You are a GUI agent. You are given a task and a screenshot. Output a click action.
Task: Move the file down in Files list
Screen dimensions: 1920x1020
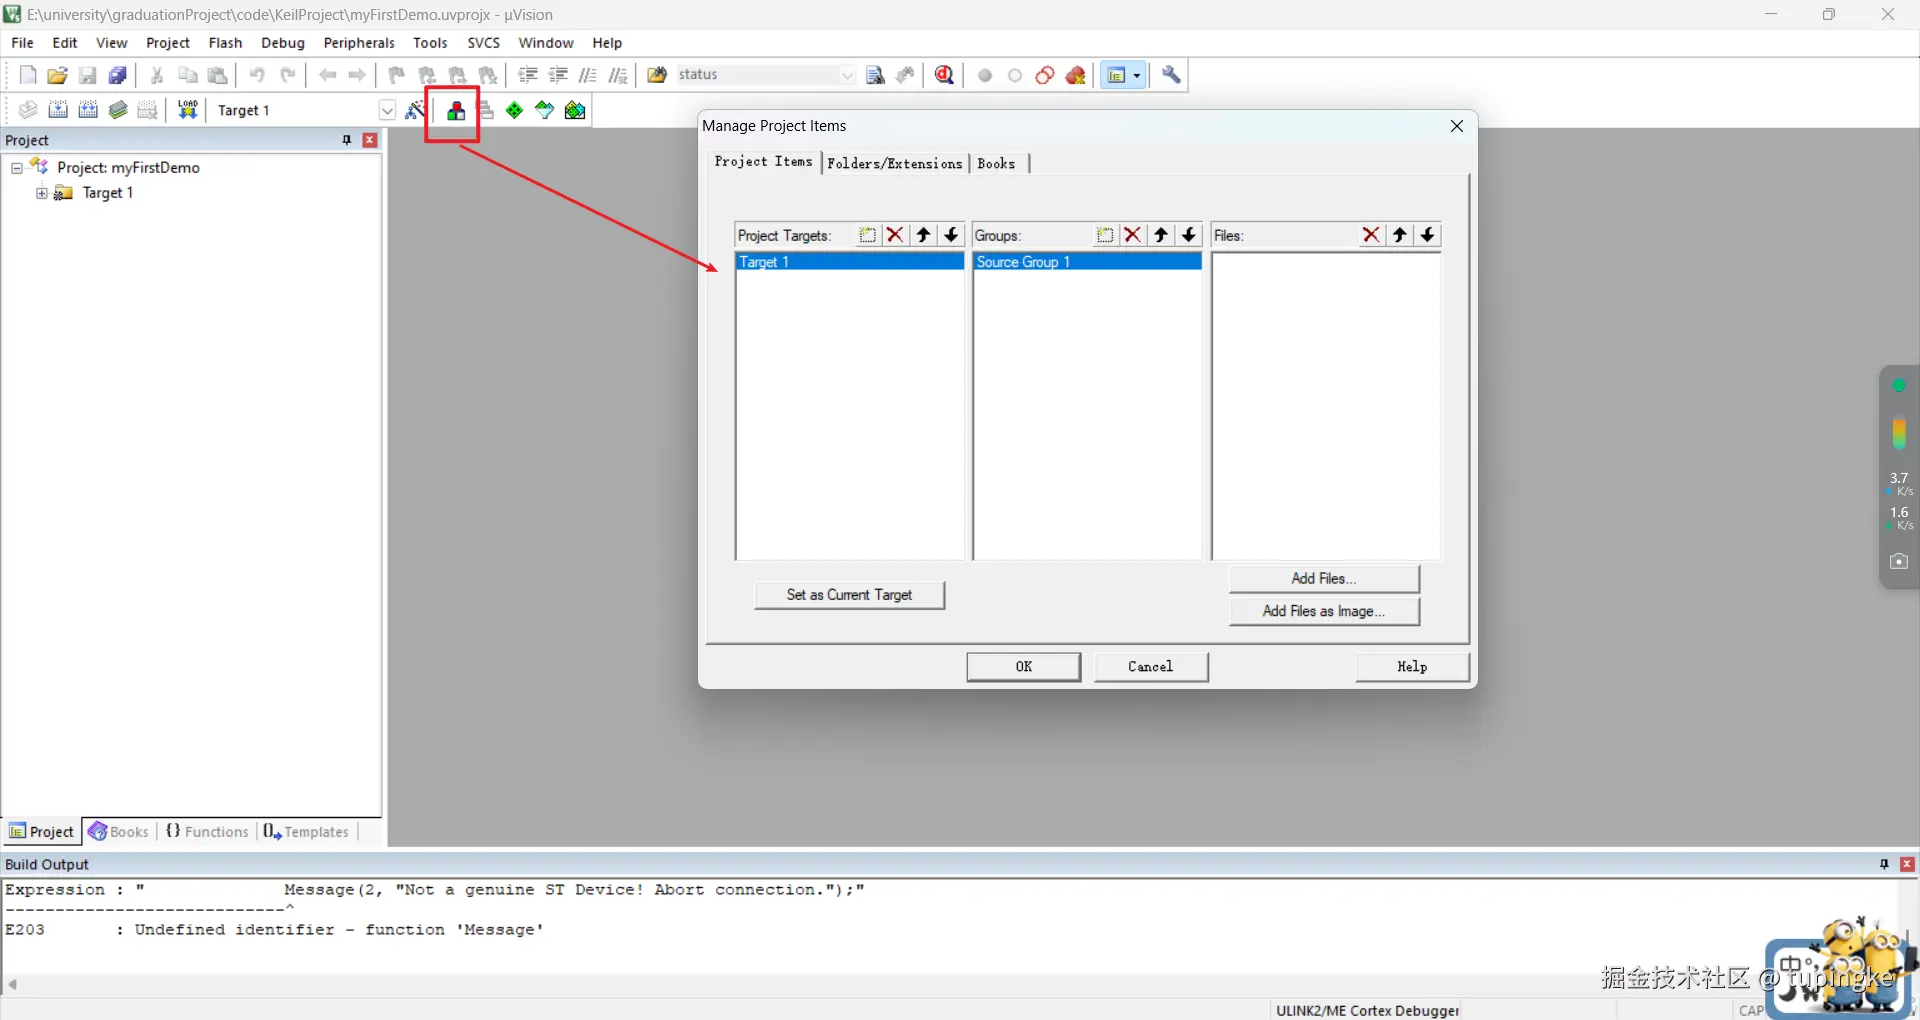click(x=1428, y=235)
